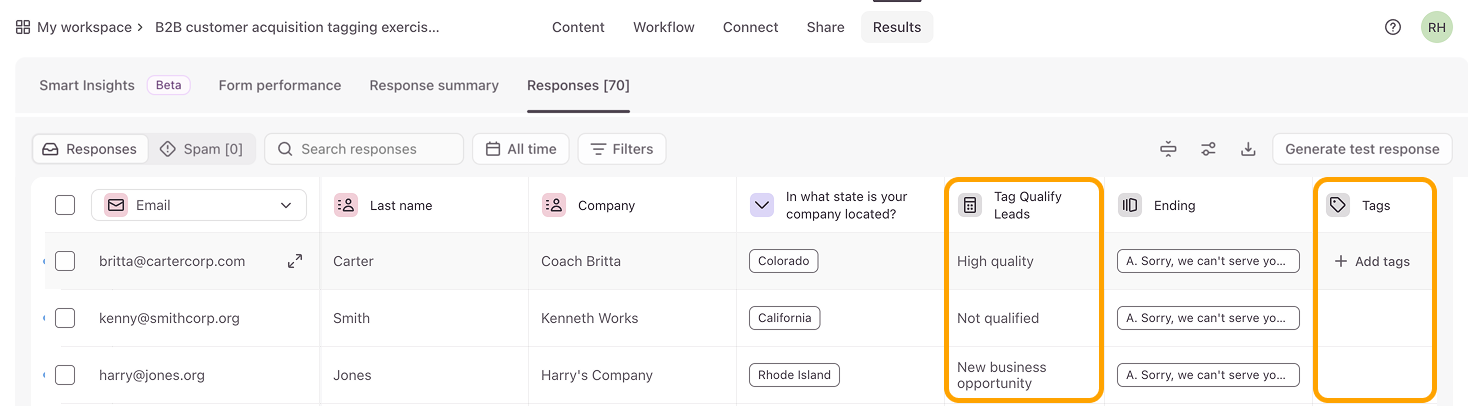Click Generate test response button

coord(1362,149)
